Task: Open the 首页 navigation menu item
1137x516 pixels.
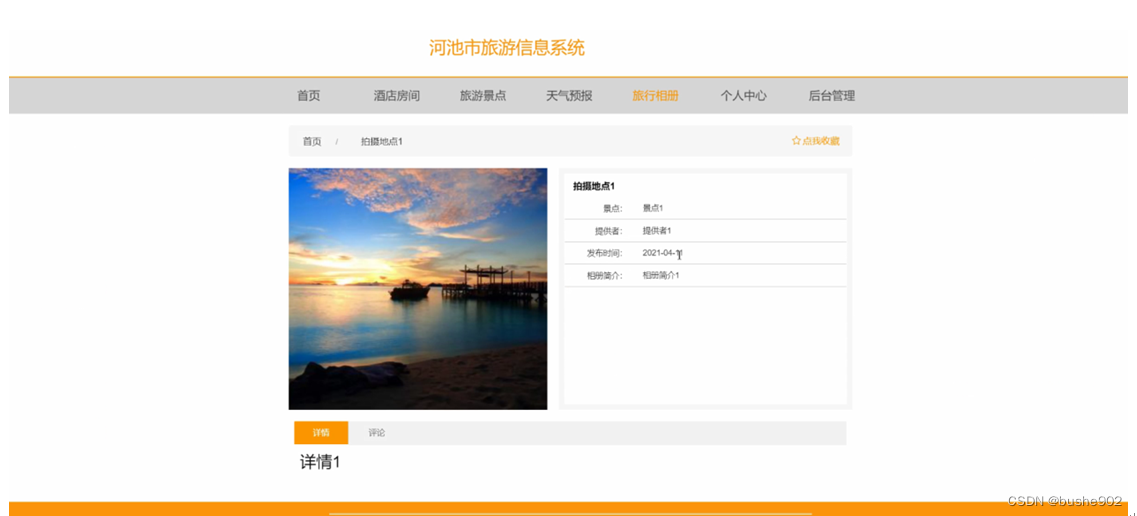Action: click(x=308, y=96)
